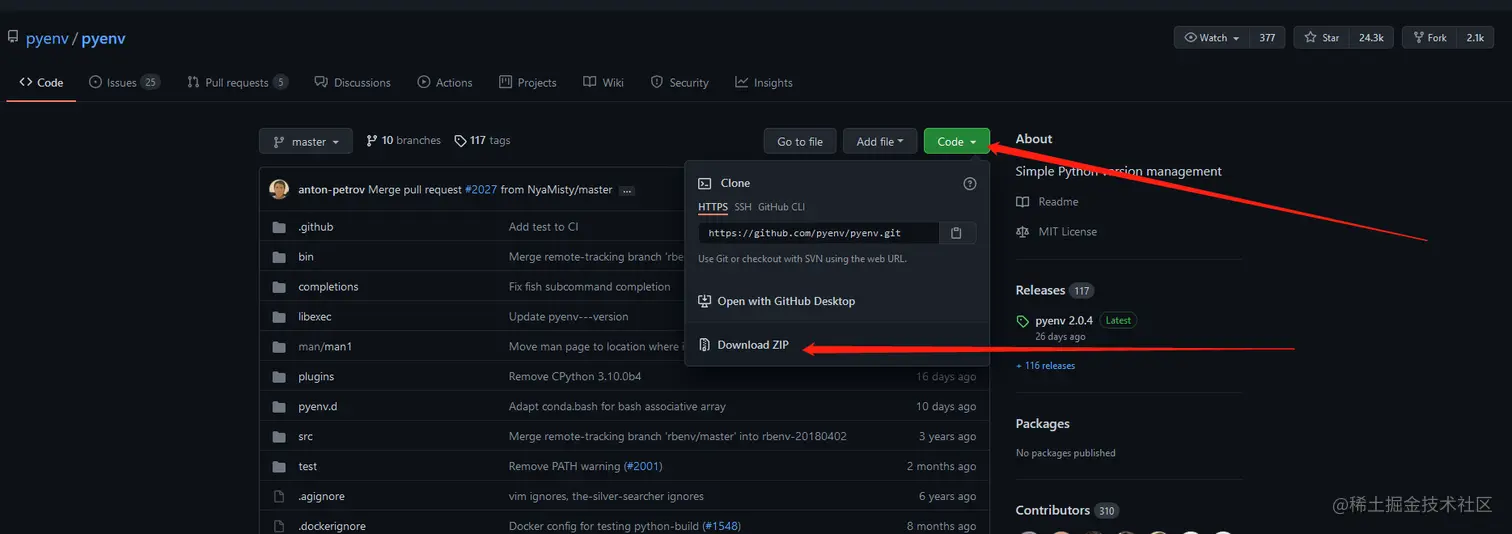Fork the pyenv repository
The width and height of the screenshot is (1512, 534).
click(1429, 38)
